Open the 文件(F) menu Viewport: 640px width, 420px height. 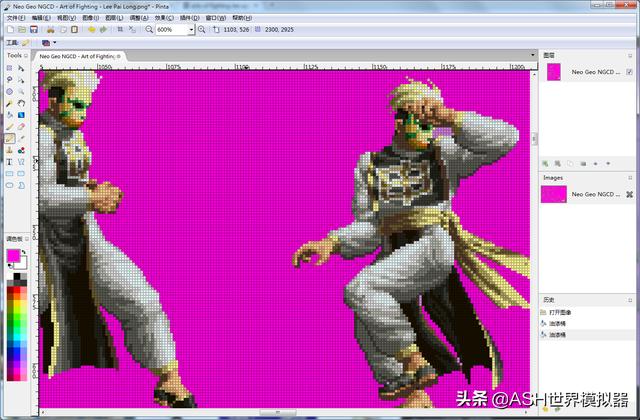pos(14,18)
